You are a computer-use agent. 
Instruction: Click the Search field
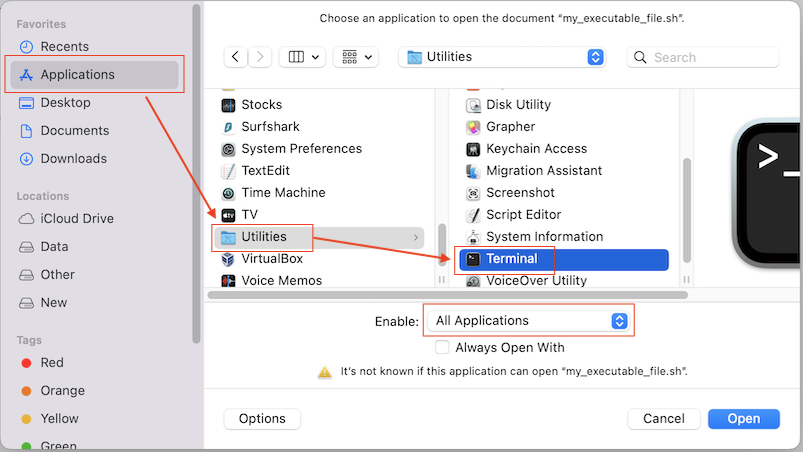pyautogui.click(x=703, y=57)
